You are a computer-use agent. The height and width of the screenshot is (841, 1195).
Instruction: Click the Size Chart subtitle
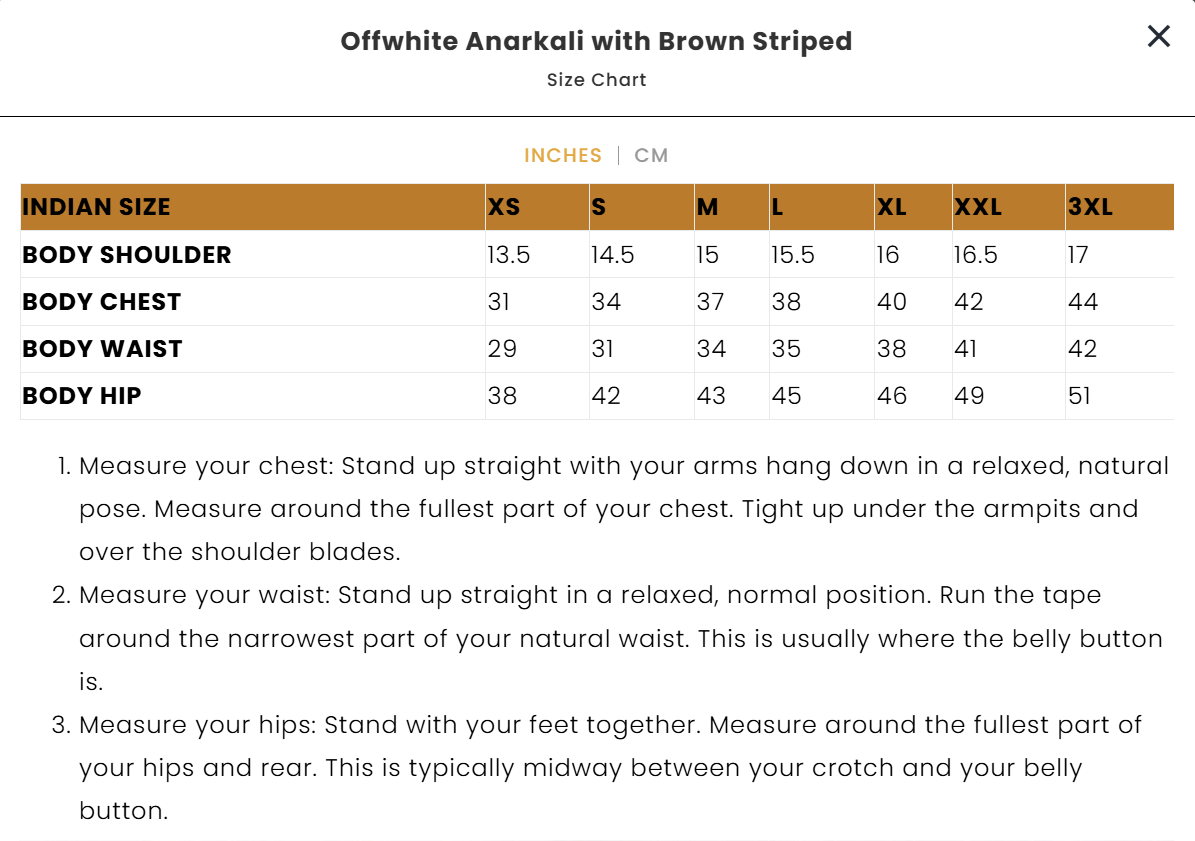click(x=596, y=80)
